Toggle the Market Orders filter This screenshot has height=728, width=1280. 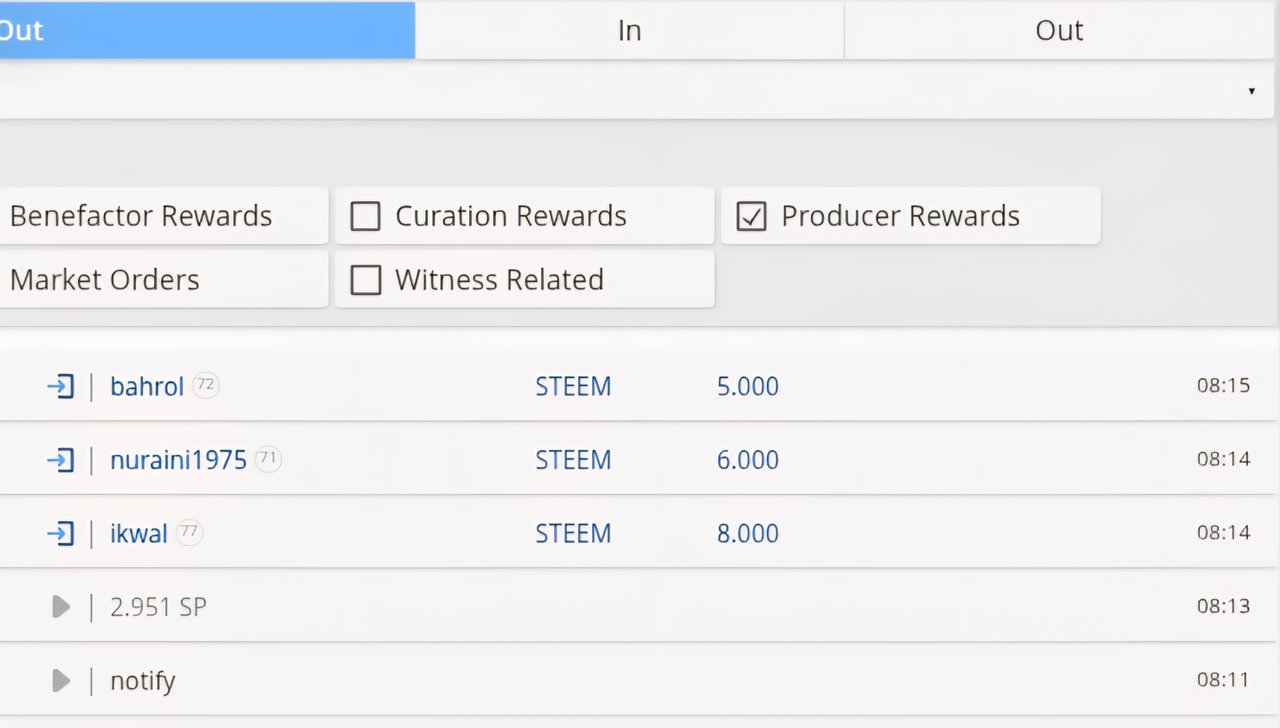163,280
